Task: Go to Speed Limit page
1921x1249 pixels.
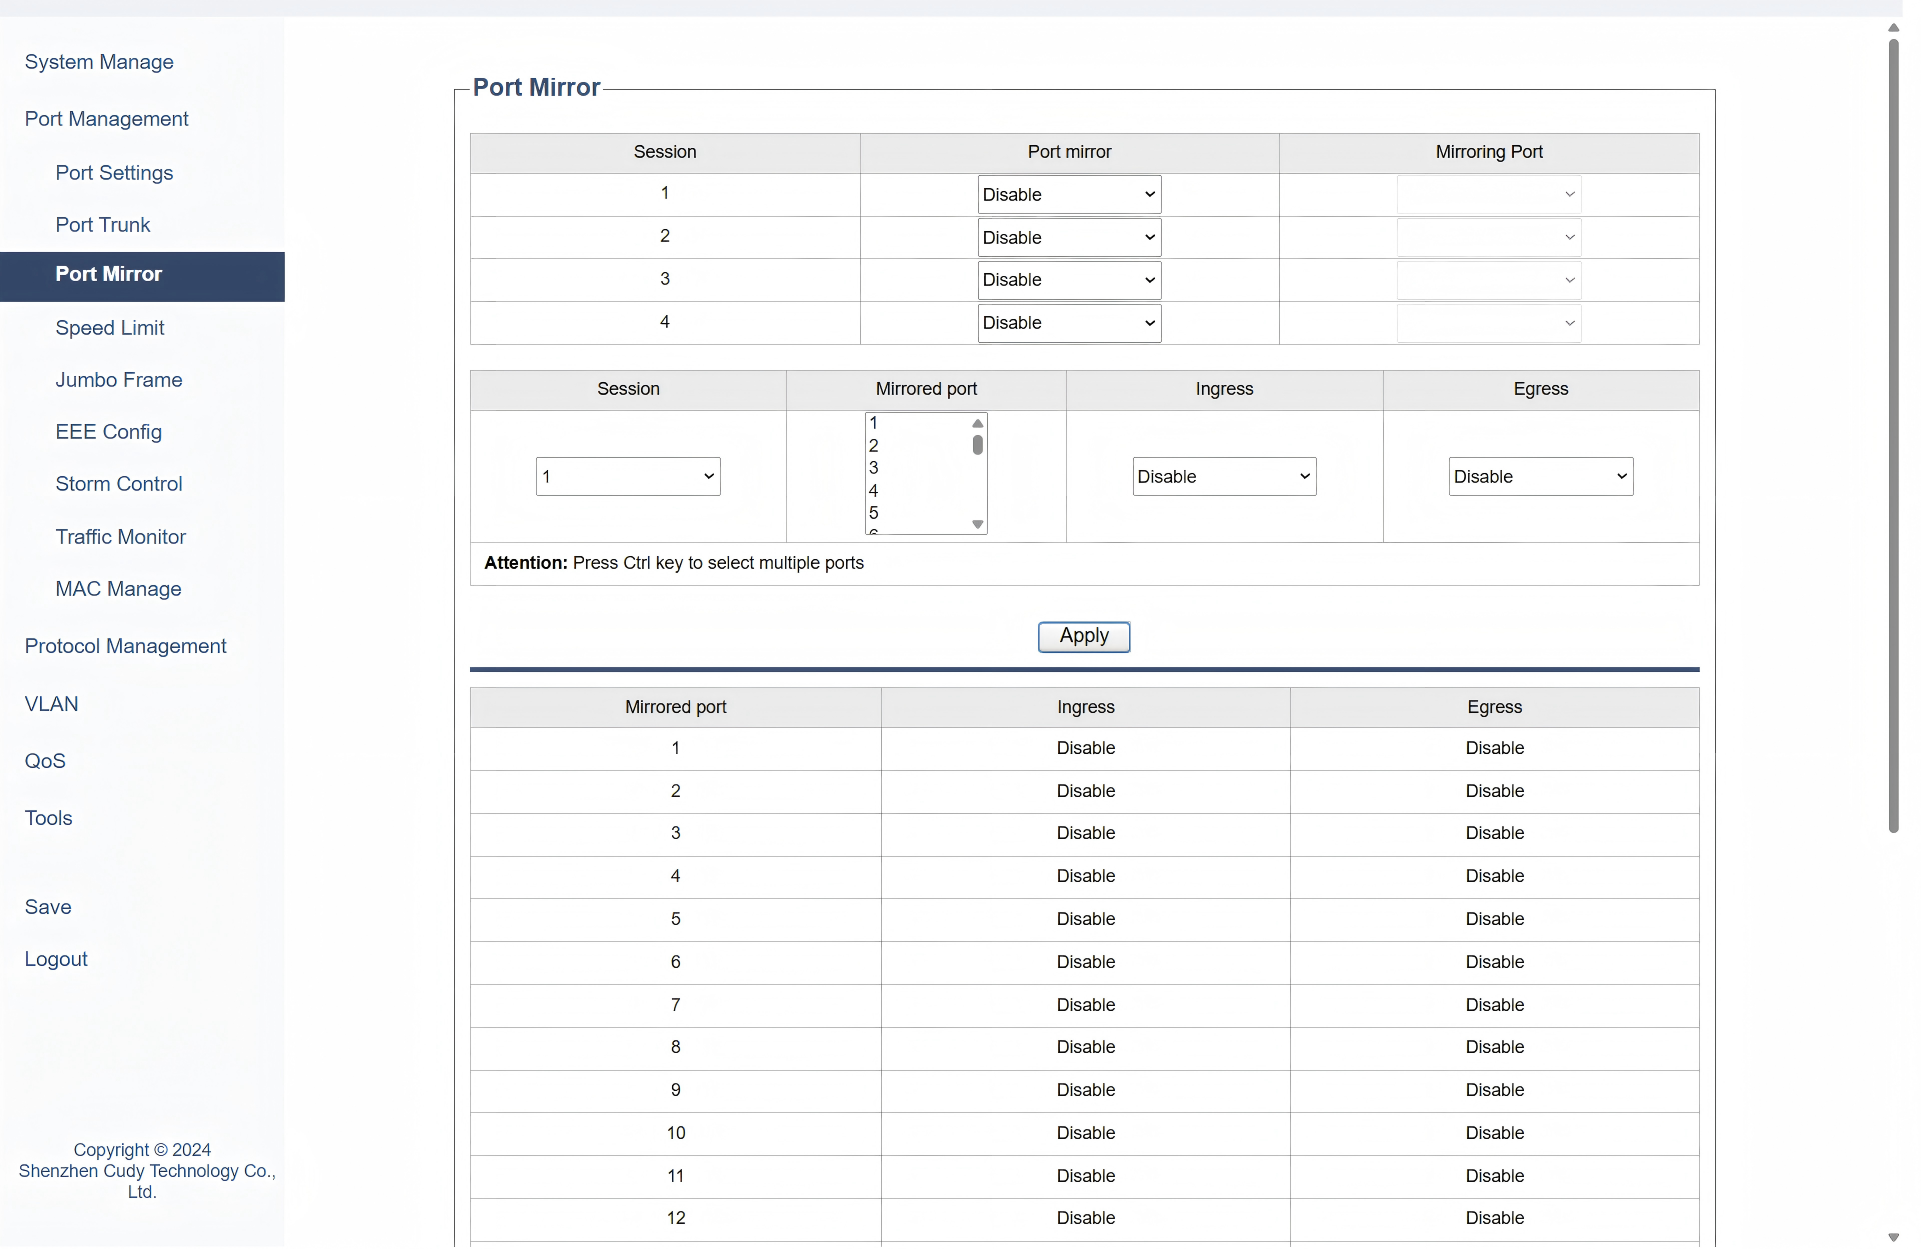Action: (x=110, y=328)
